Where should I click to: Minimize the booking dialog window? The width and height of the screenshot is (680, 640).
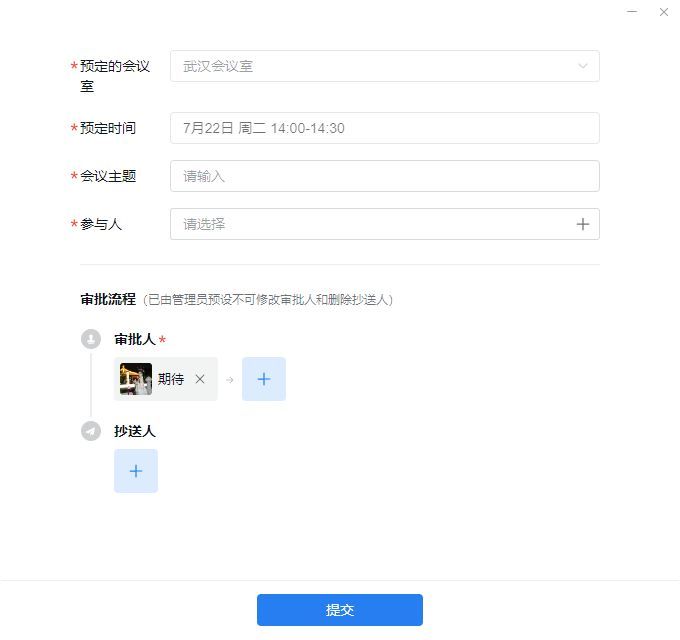click(x=632, y=12)
